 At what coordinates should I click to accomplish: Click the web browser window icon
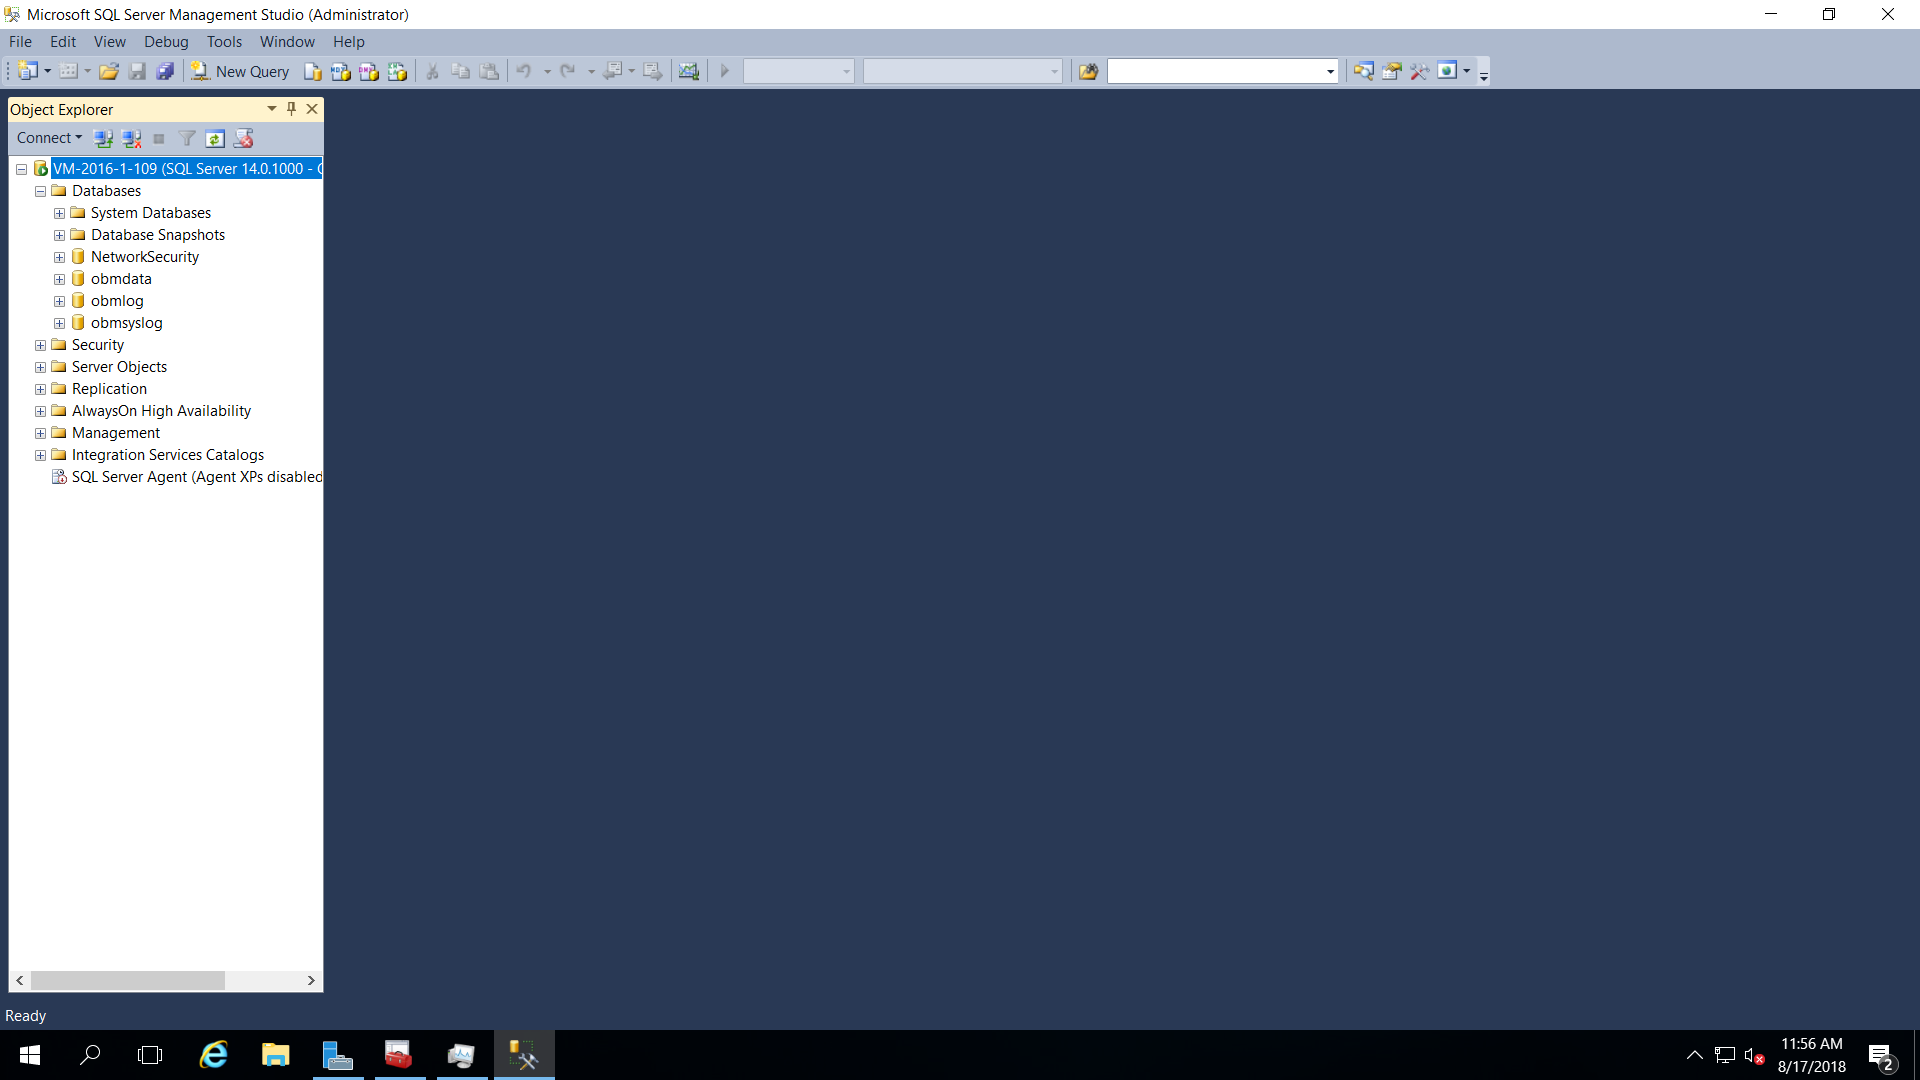(x=1447, y=71)
